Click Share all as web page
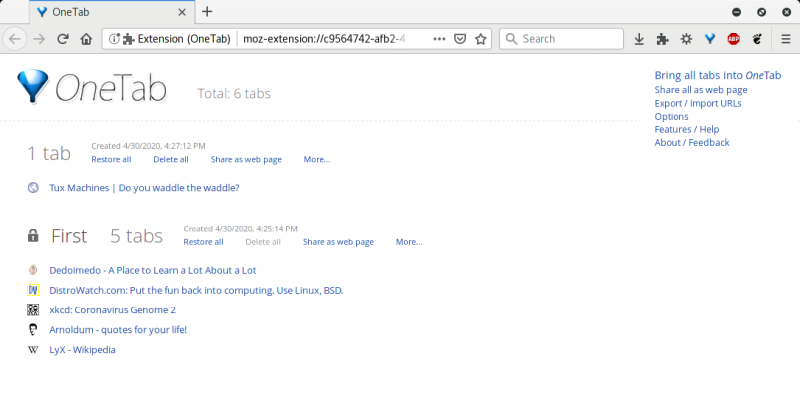Image resolution: width=800 pixels, height=411 pixels. (701, 90)
